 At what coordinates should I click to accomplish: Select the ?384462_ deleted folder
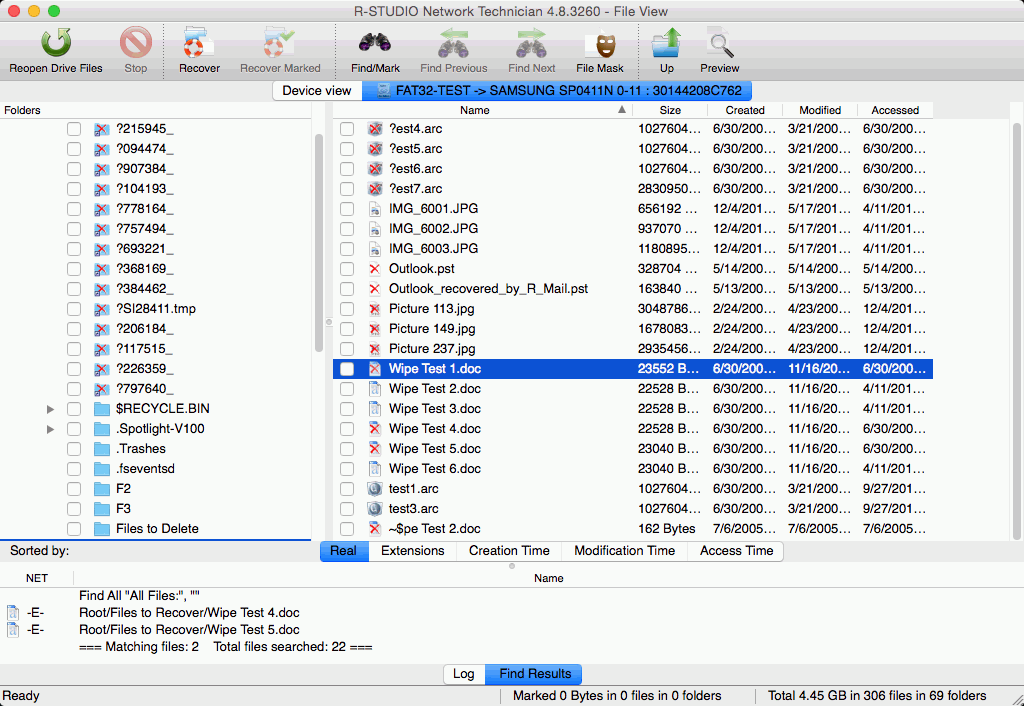145,289
